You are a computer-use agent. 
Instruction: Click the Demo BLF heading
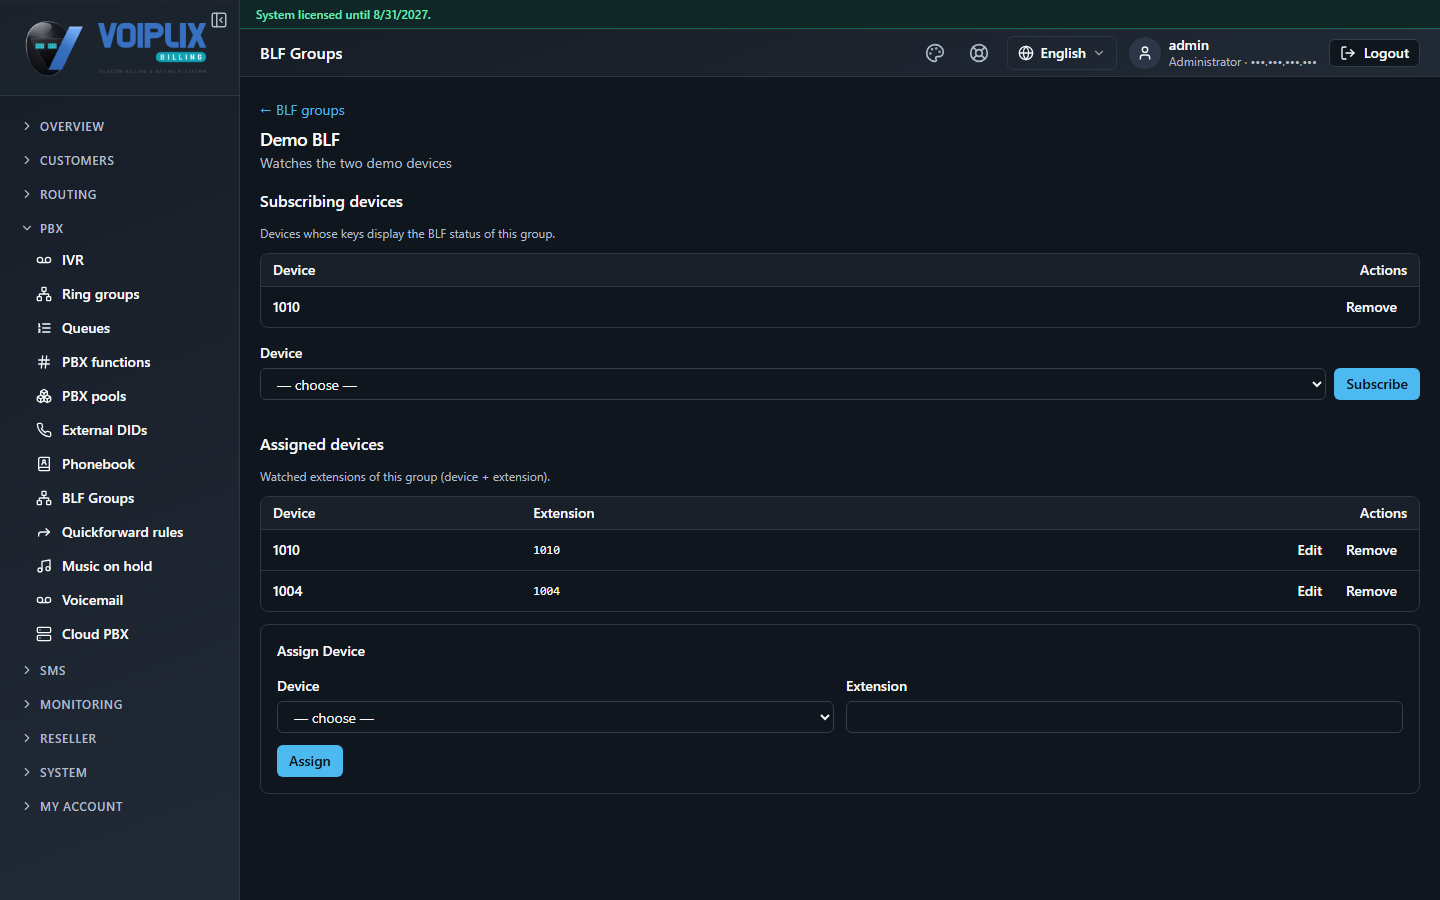coord(300,140)
